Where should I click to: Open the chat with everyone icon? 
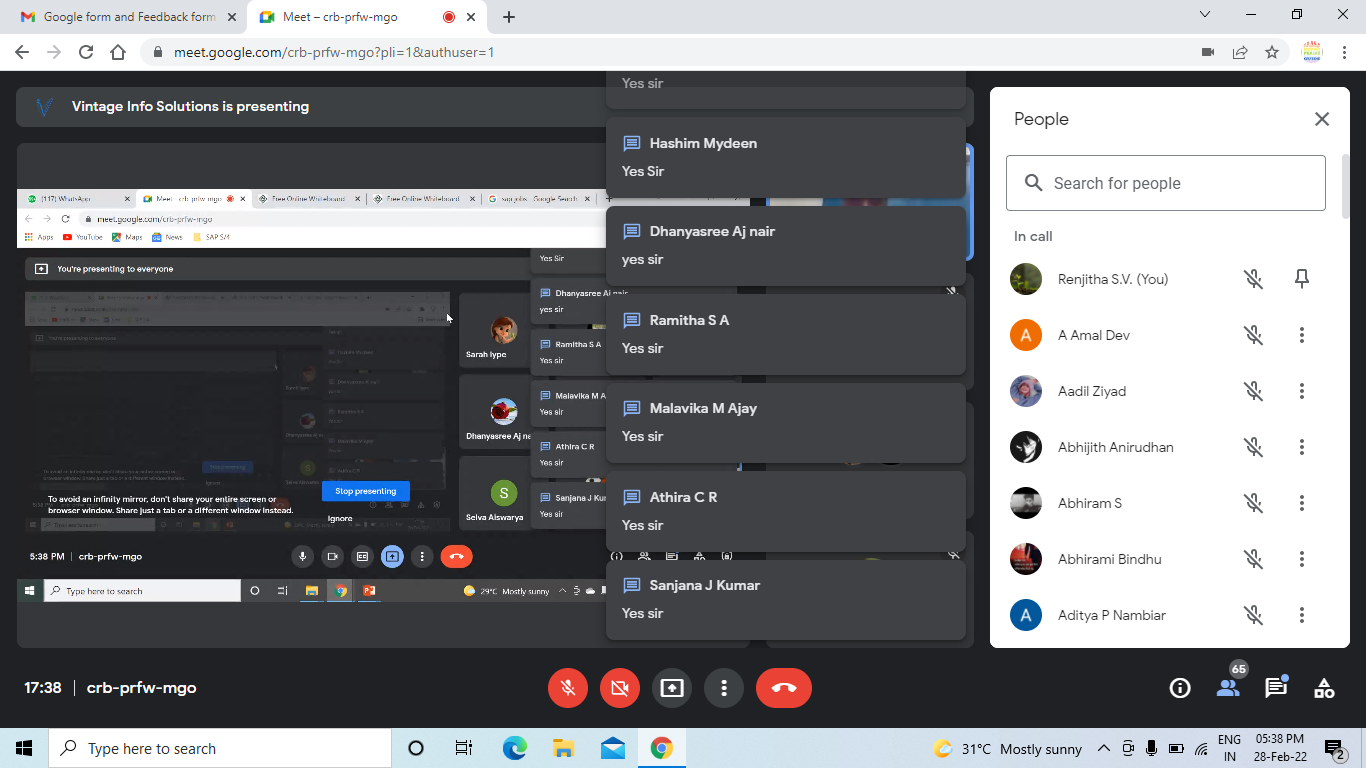(x=1276, y=688)
